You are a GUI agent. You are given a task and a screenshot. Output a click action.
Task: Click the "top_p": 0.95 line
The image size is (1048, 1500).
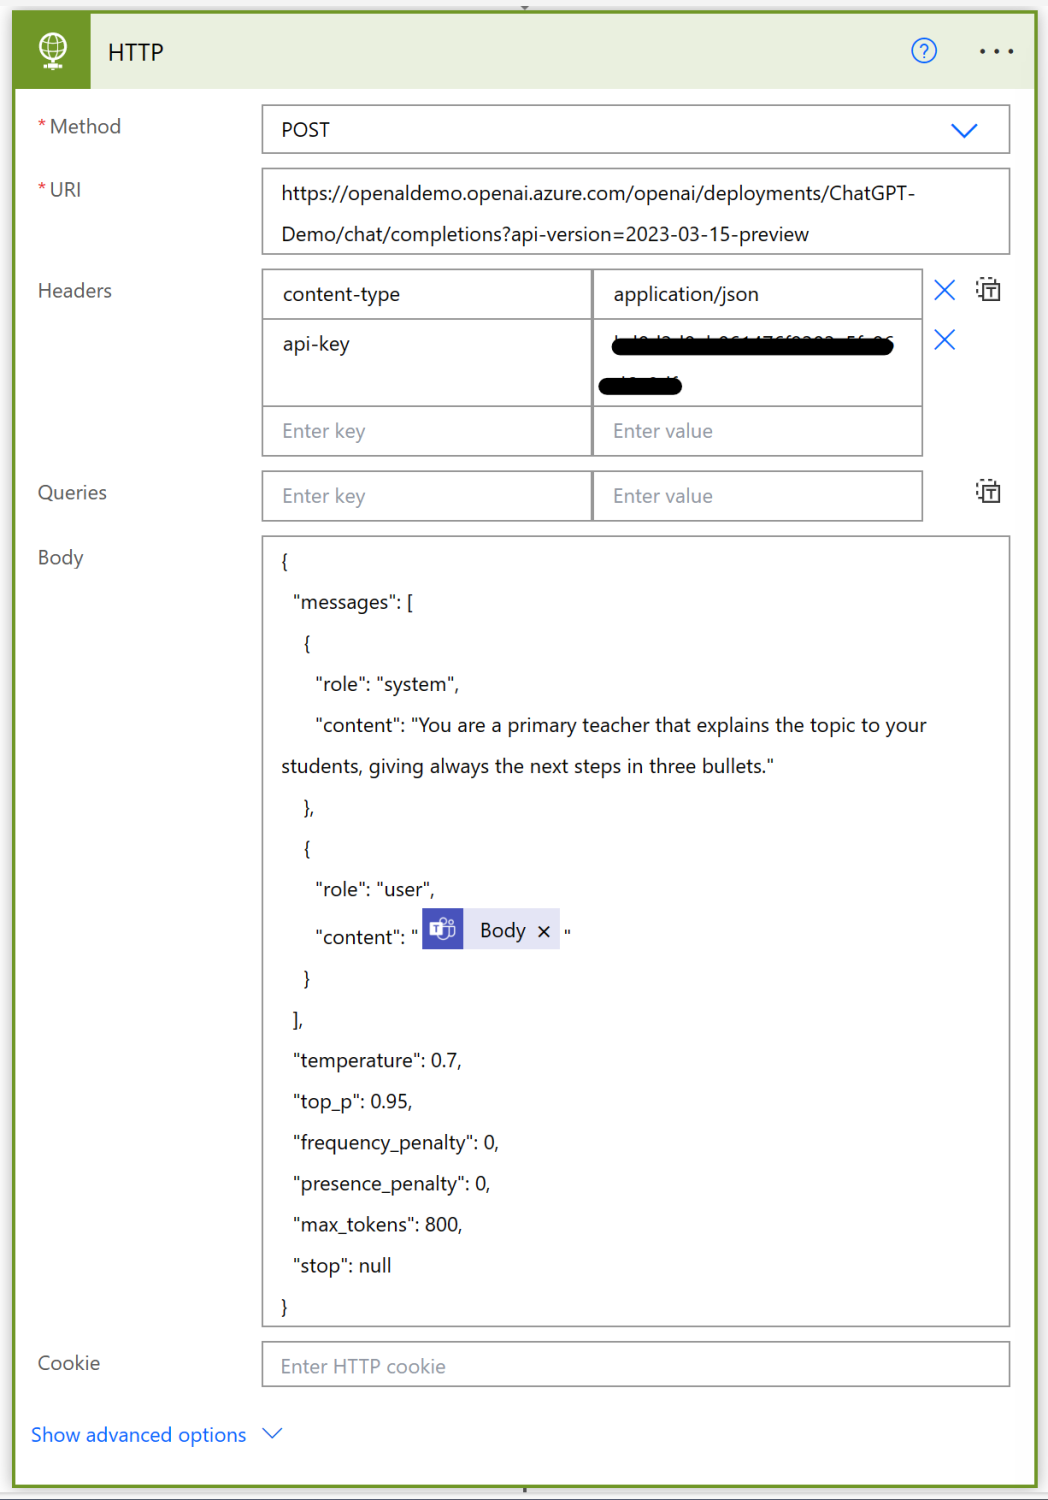(x=352, y=1101)
